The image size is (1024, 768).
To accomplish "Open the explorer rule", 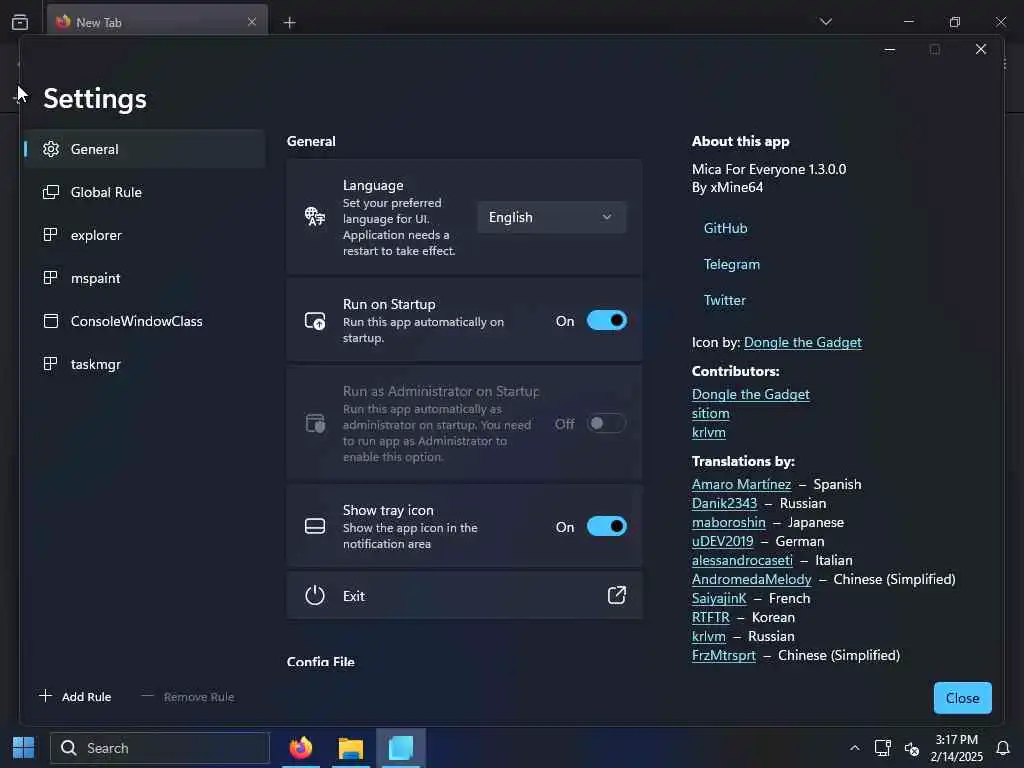I will tap(145, 235).
